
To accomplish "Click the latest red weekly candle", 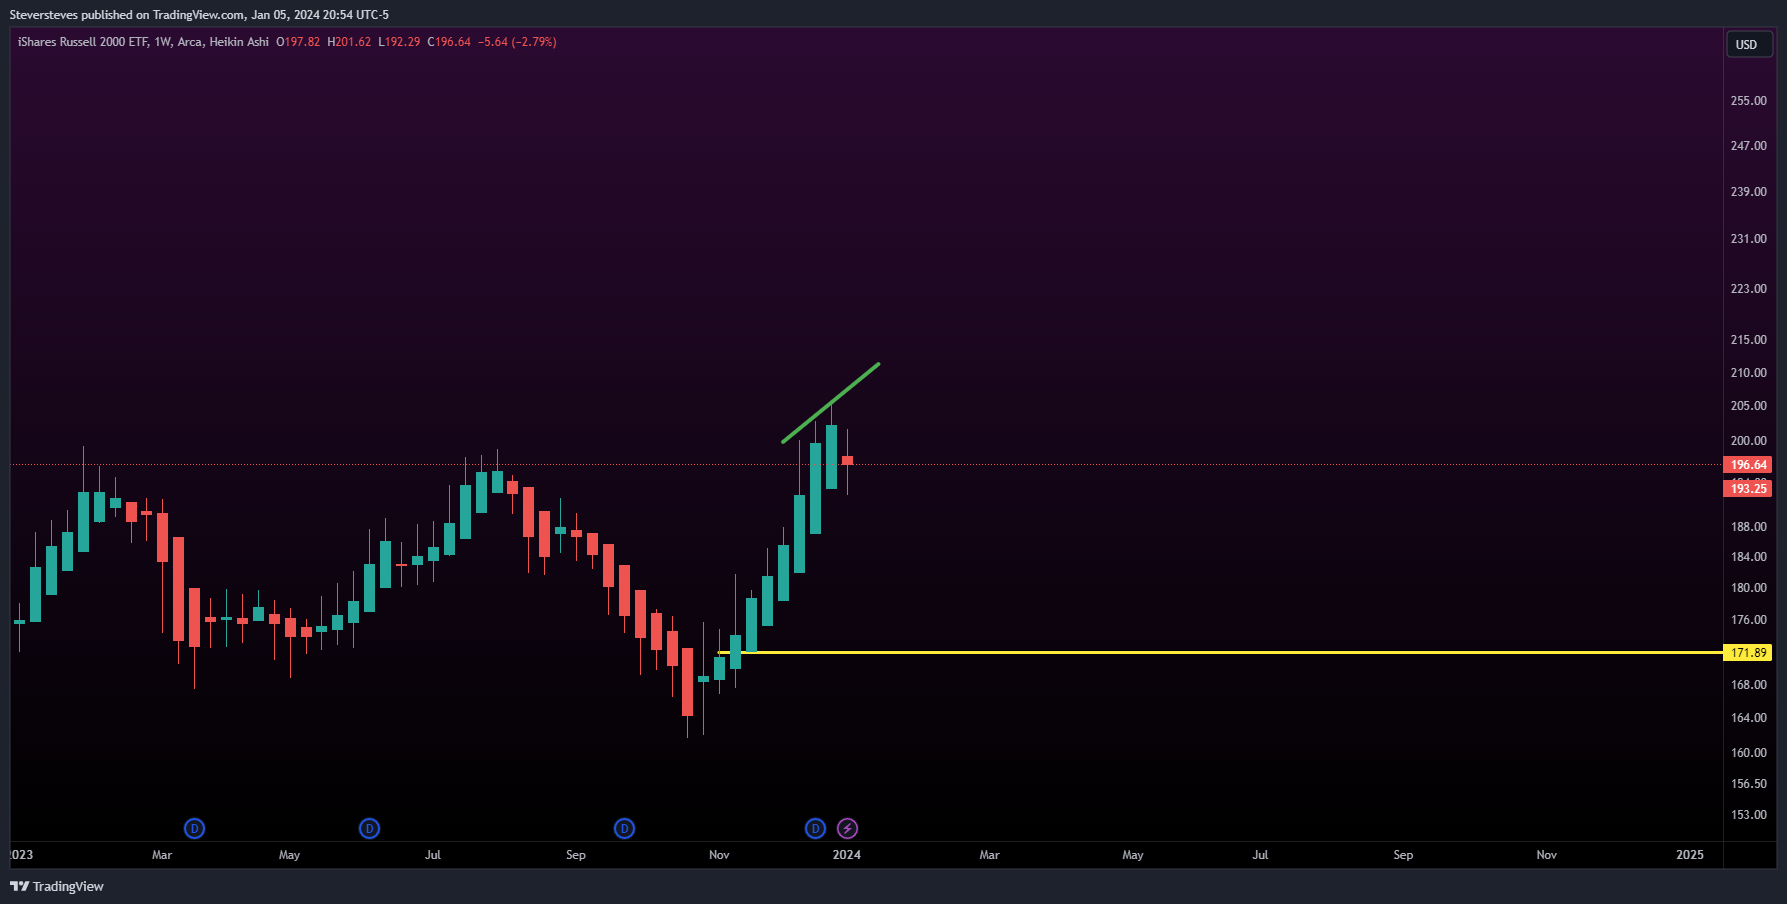I will [847, 461].
